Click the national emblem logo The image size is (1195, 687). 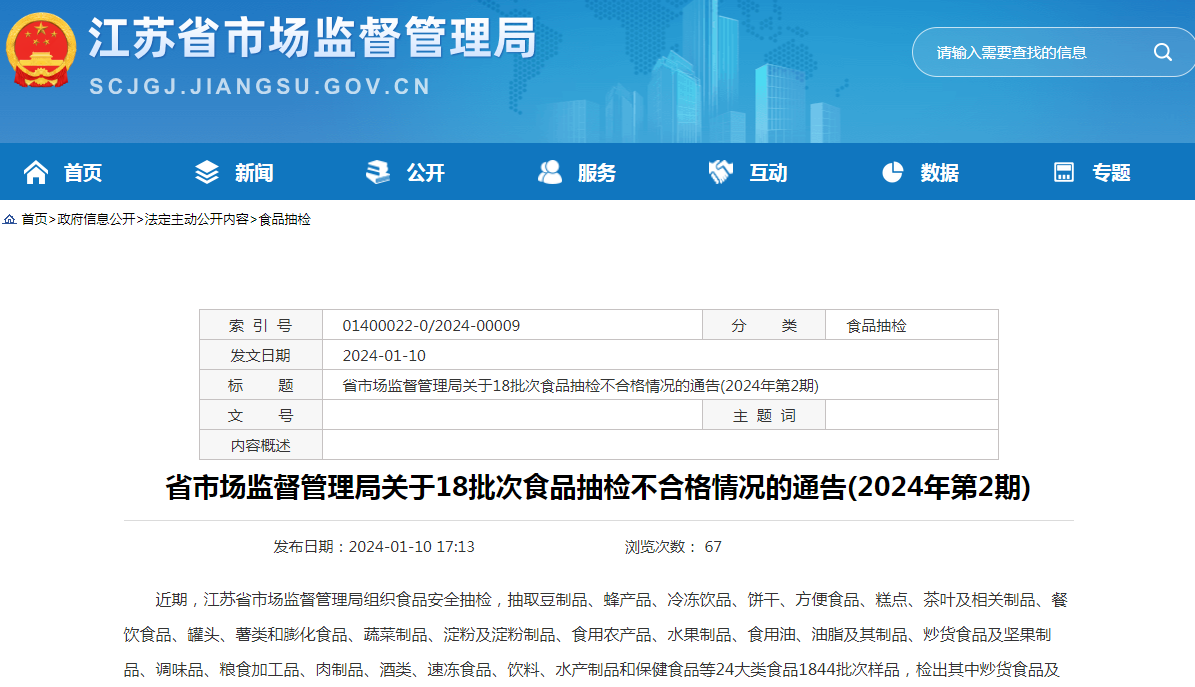click(41, 50)
